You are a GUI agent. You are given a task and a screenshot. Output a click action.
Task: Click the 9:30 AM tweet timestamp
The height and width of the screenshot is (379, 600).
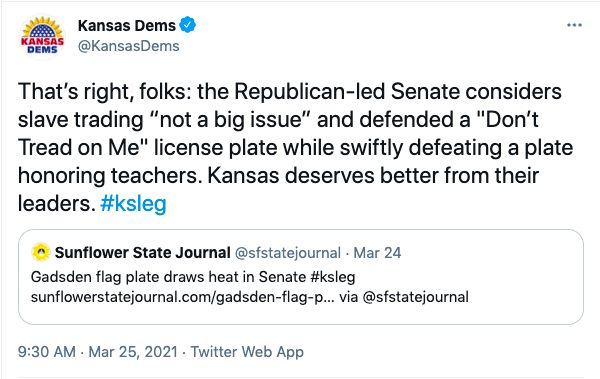click(47, 352)
